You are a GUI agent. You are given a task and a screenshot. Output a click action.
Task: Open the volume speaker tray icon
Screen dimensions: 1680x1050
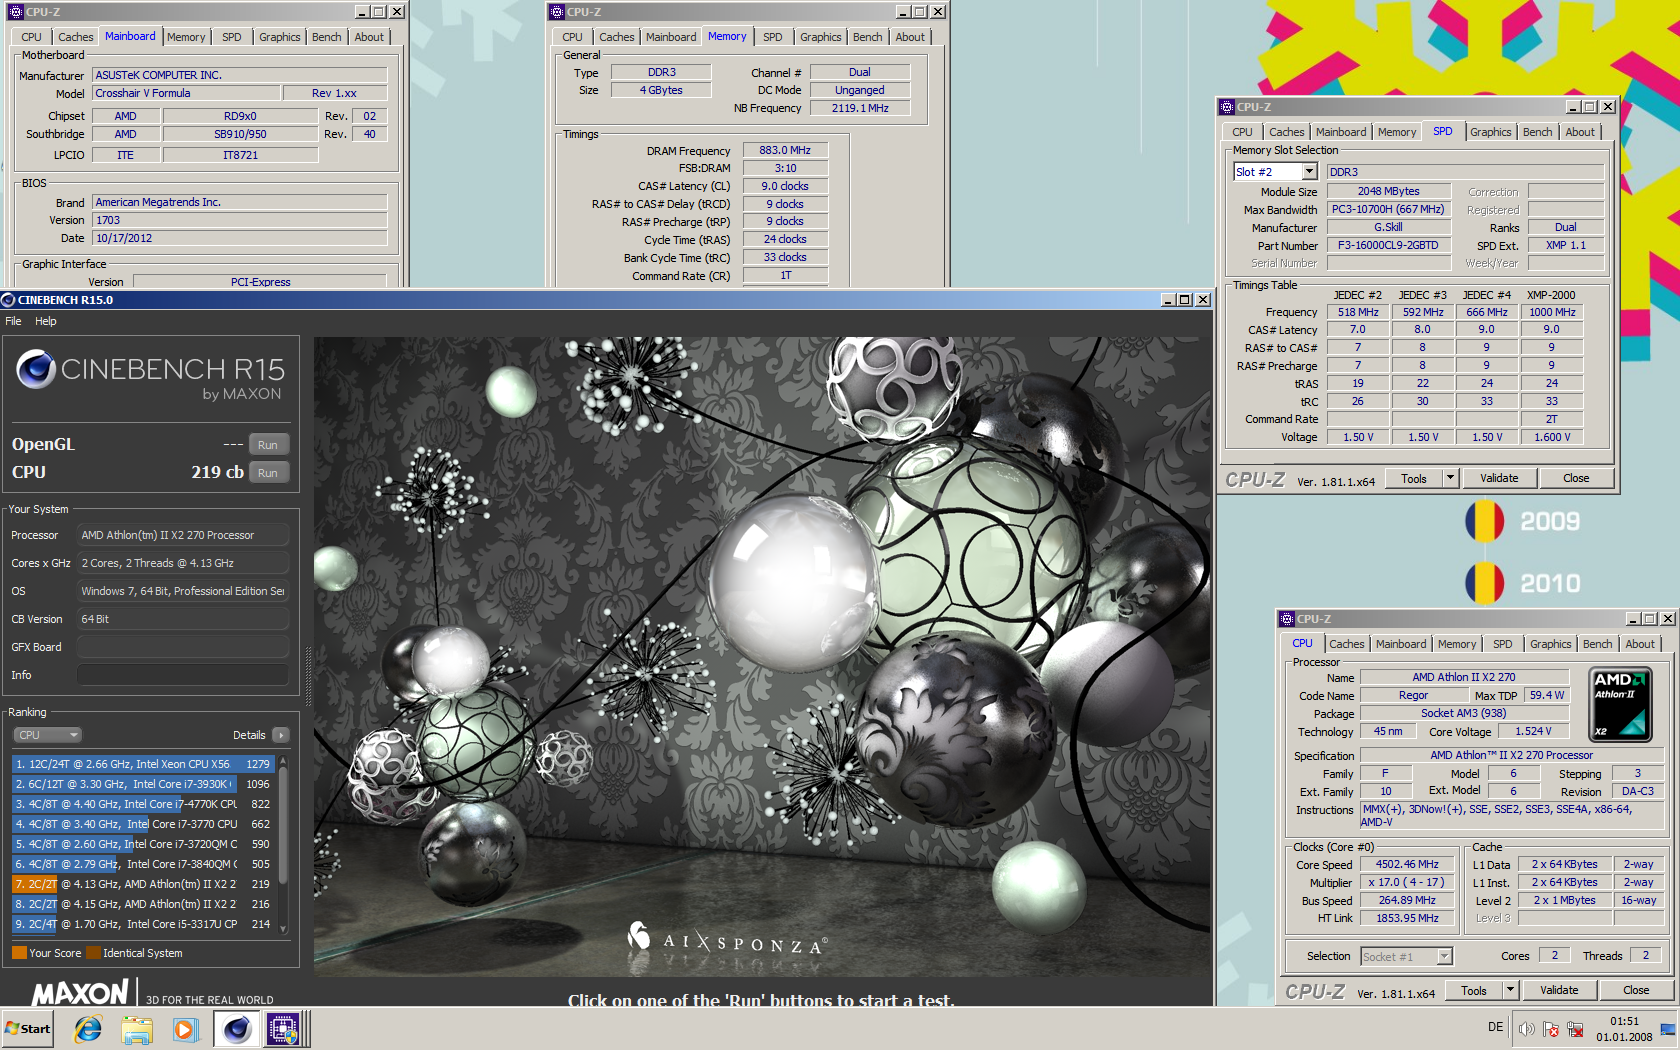(x=1526, y=1028)
